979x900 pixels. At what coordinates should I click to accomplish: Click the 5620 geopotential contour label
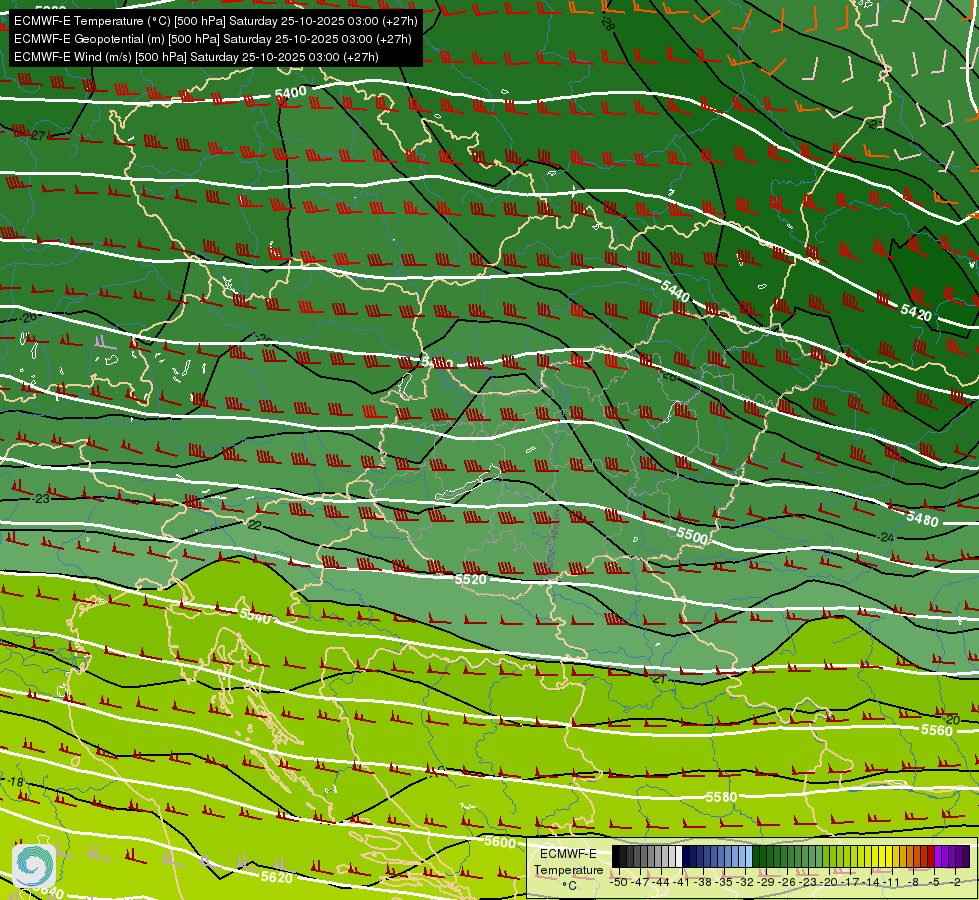click(277, 878)
